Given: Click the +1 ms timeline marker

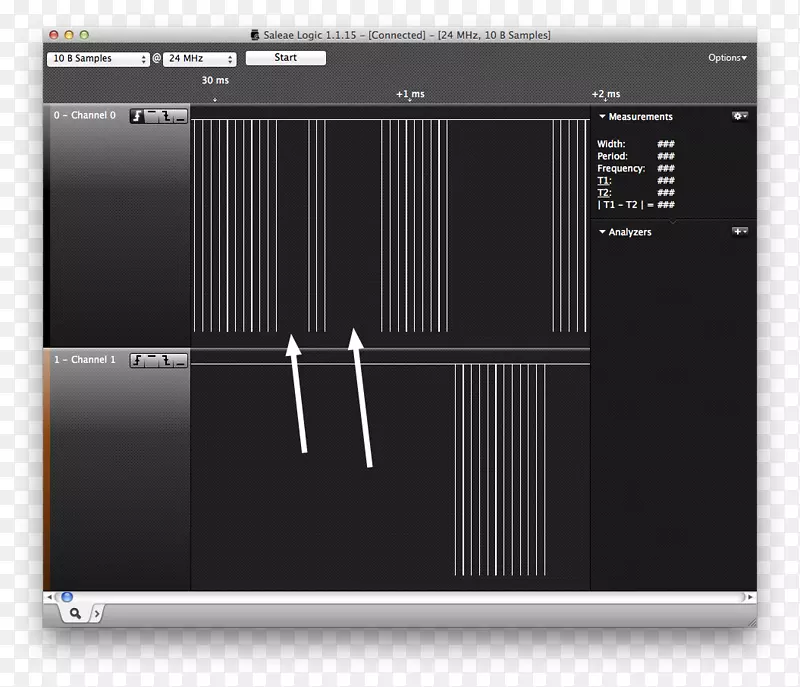Looking at the screenshot, I should coord(410,94).
